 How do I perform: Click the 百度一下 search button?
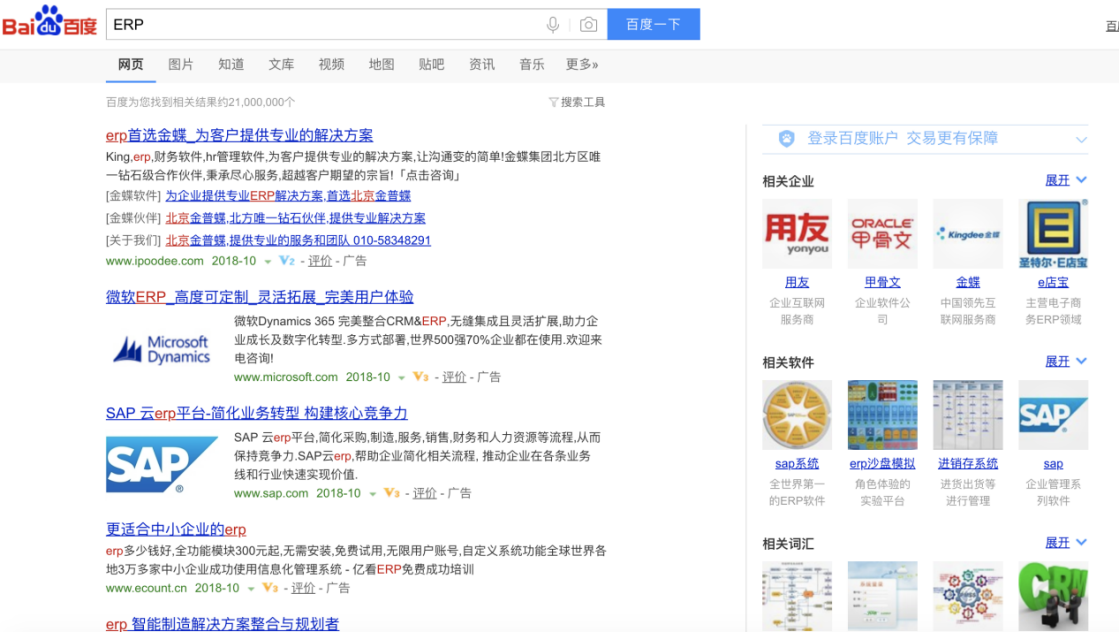coord(654,24)
